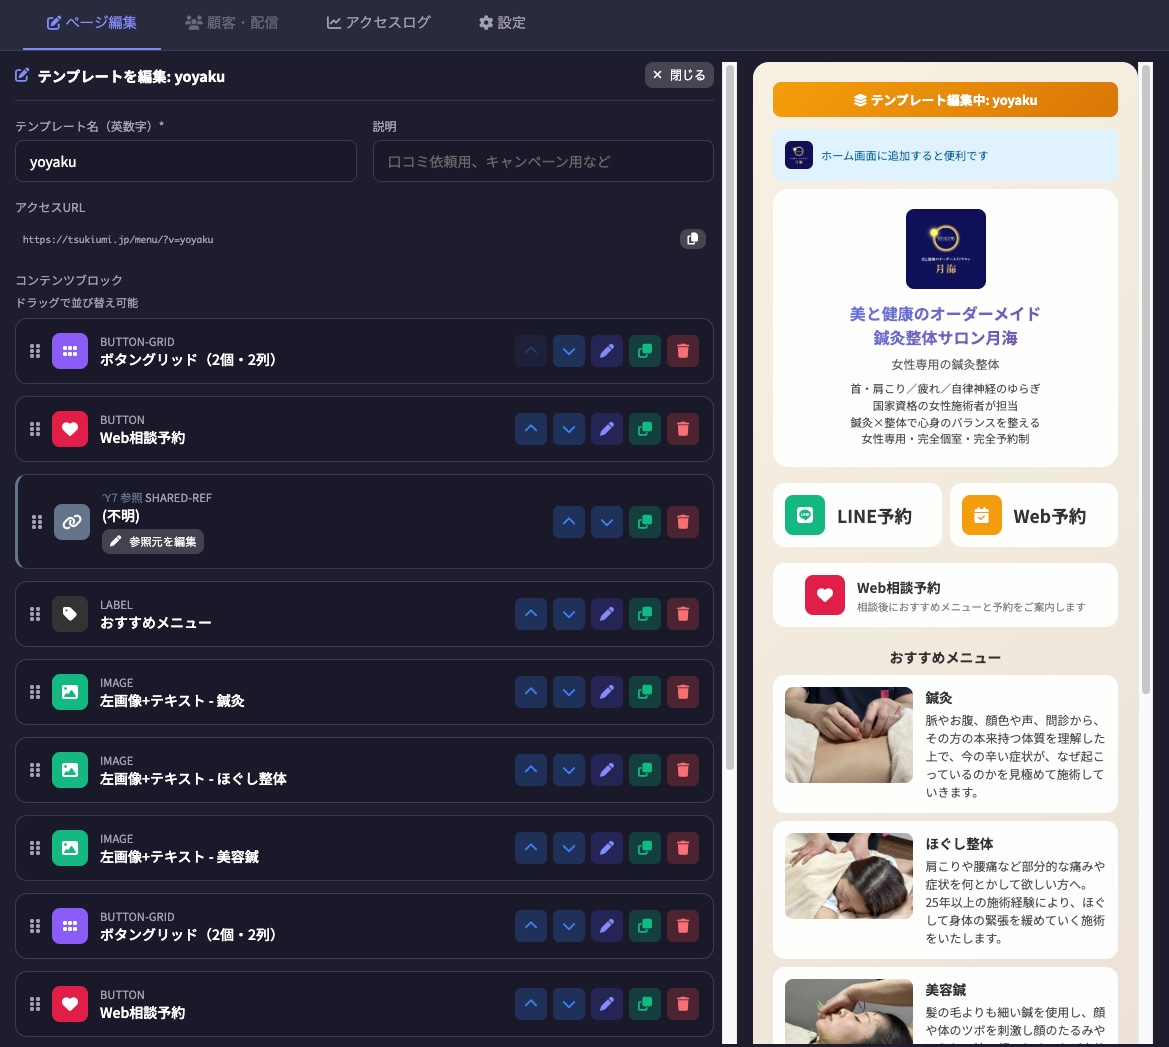The image size is (1169, 1047).
Task: Move 左画像+テキスト - 美容鍼 block down
Action: tap(569, 848)
